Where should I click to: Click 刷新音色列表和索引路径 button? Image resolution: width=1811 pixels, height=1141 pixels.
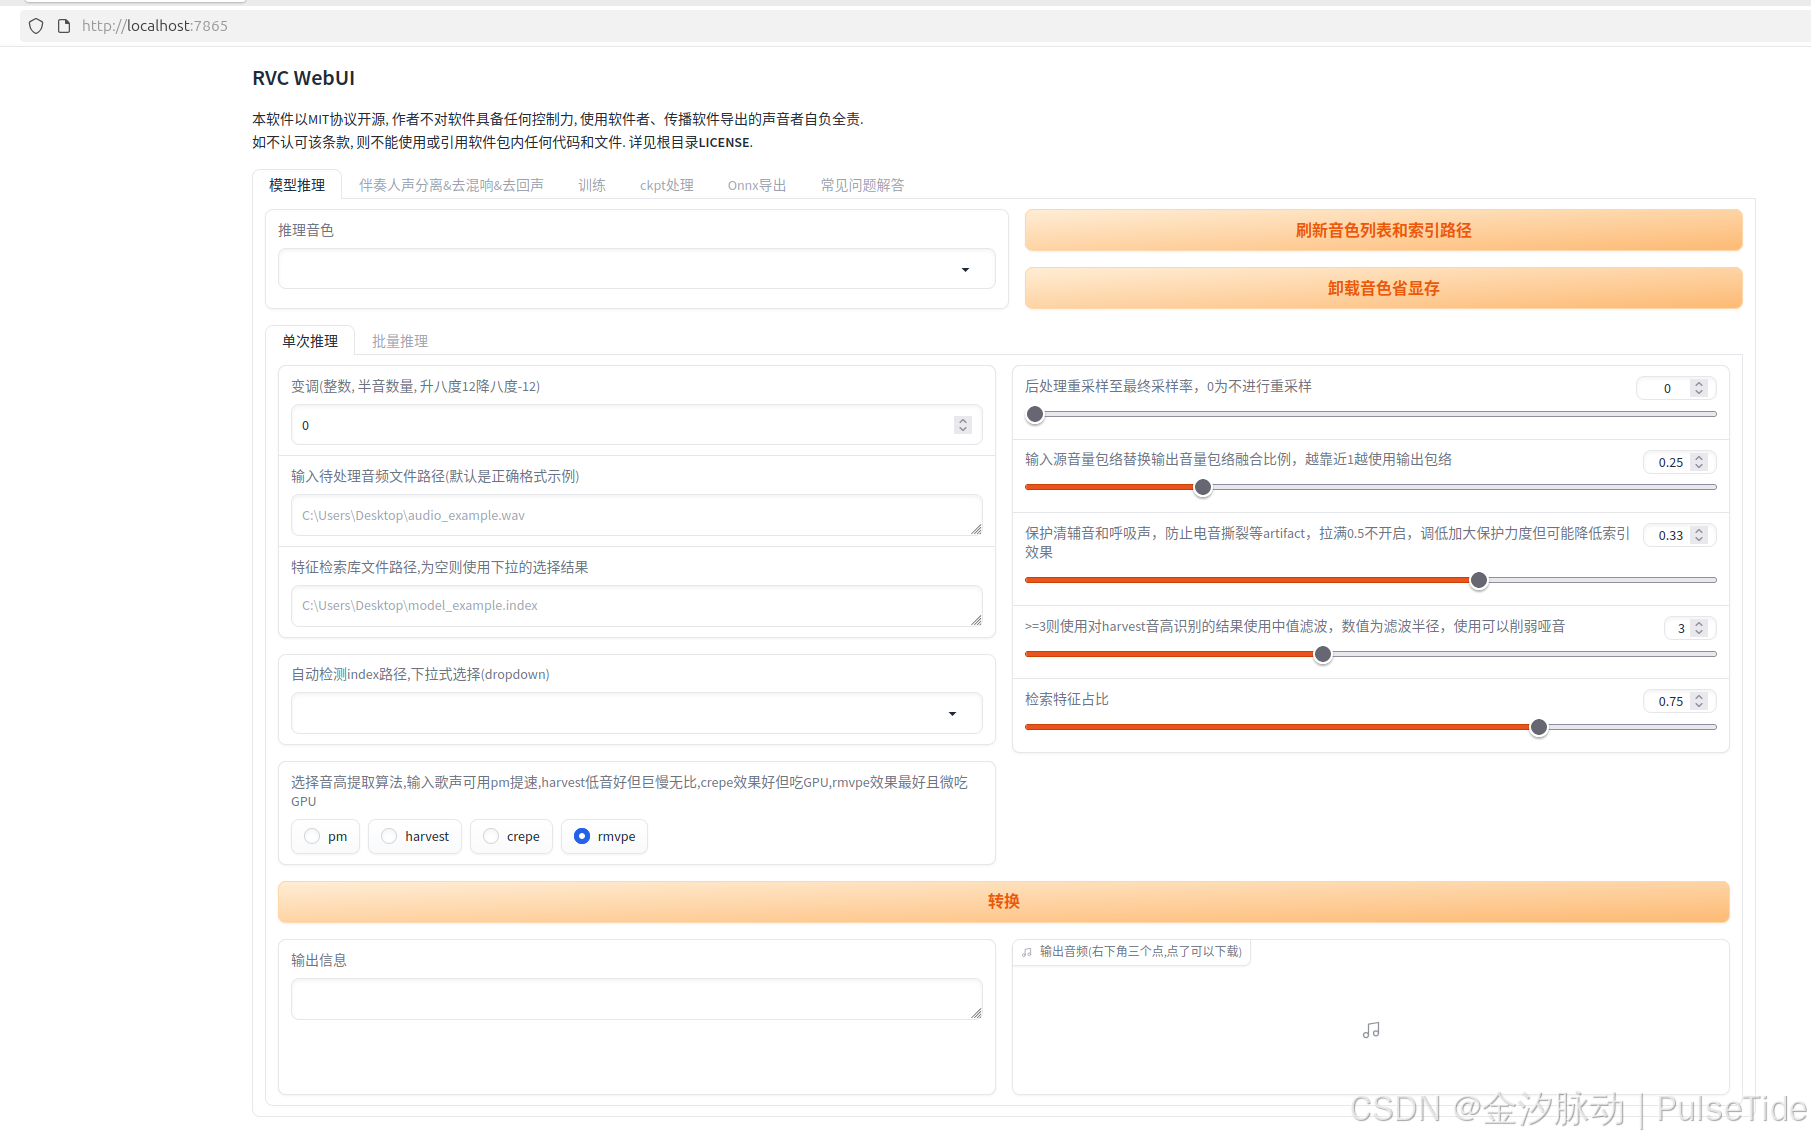1383,230
